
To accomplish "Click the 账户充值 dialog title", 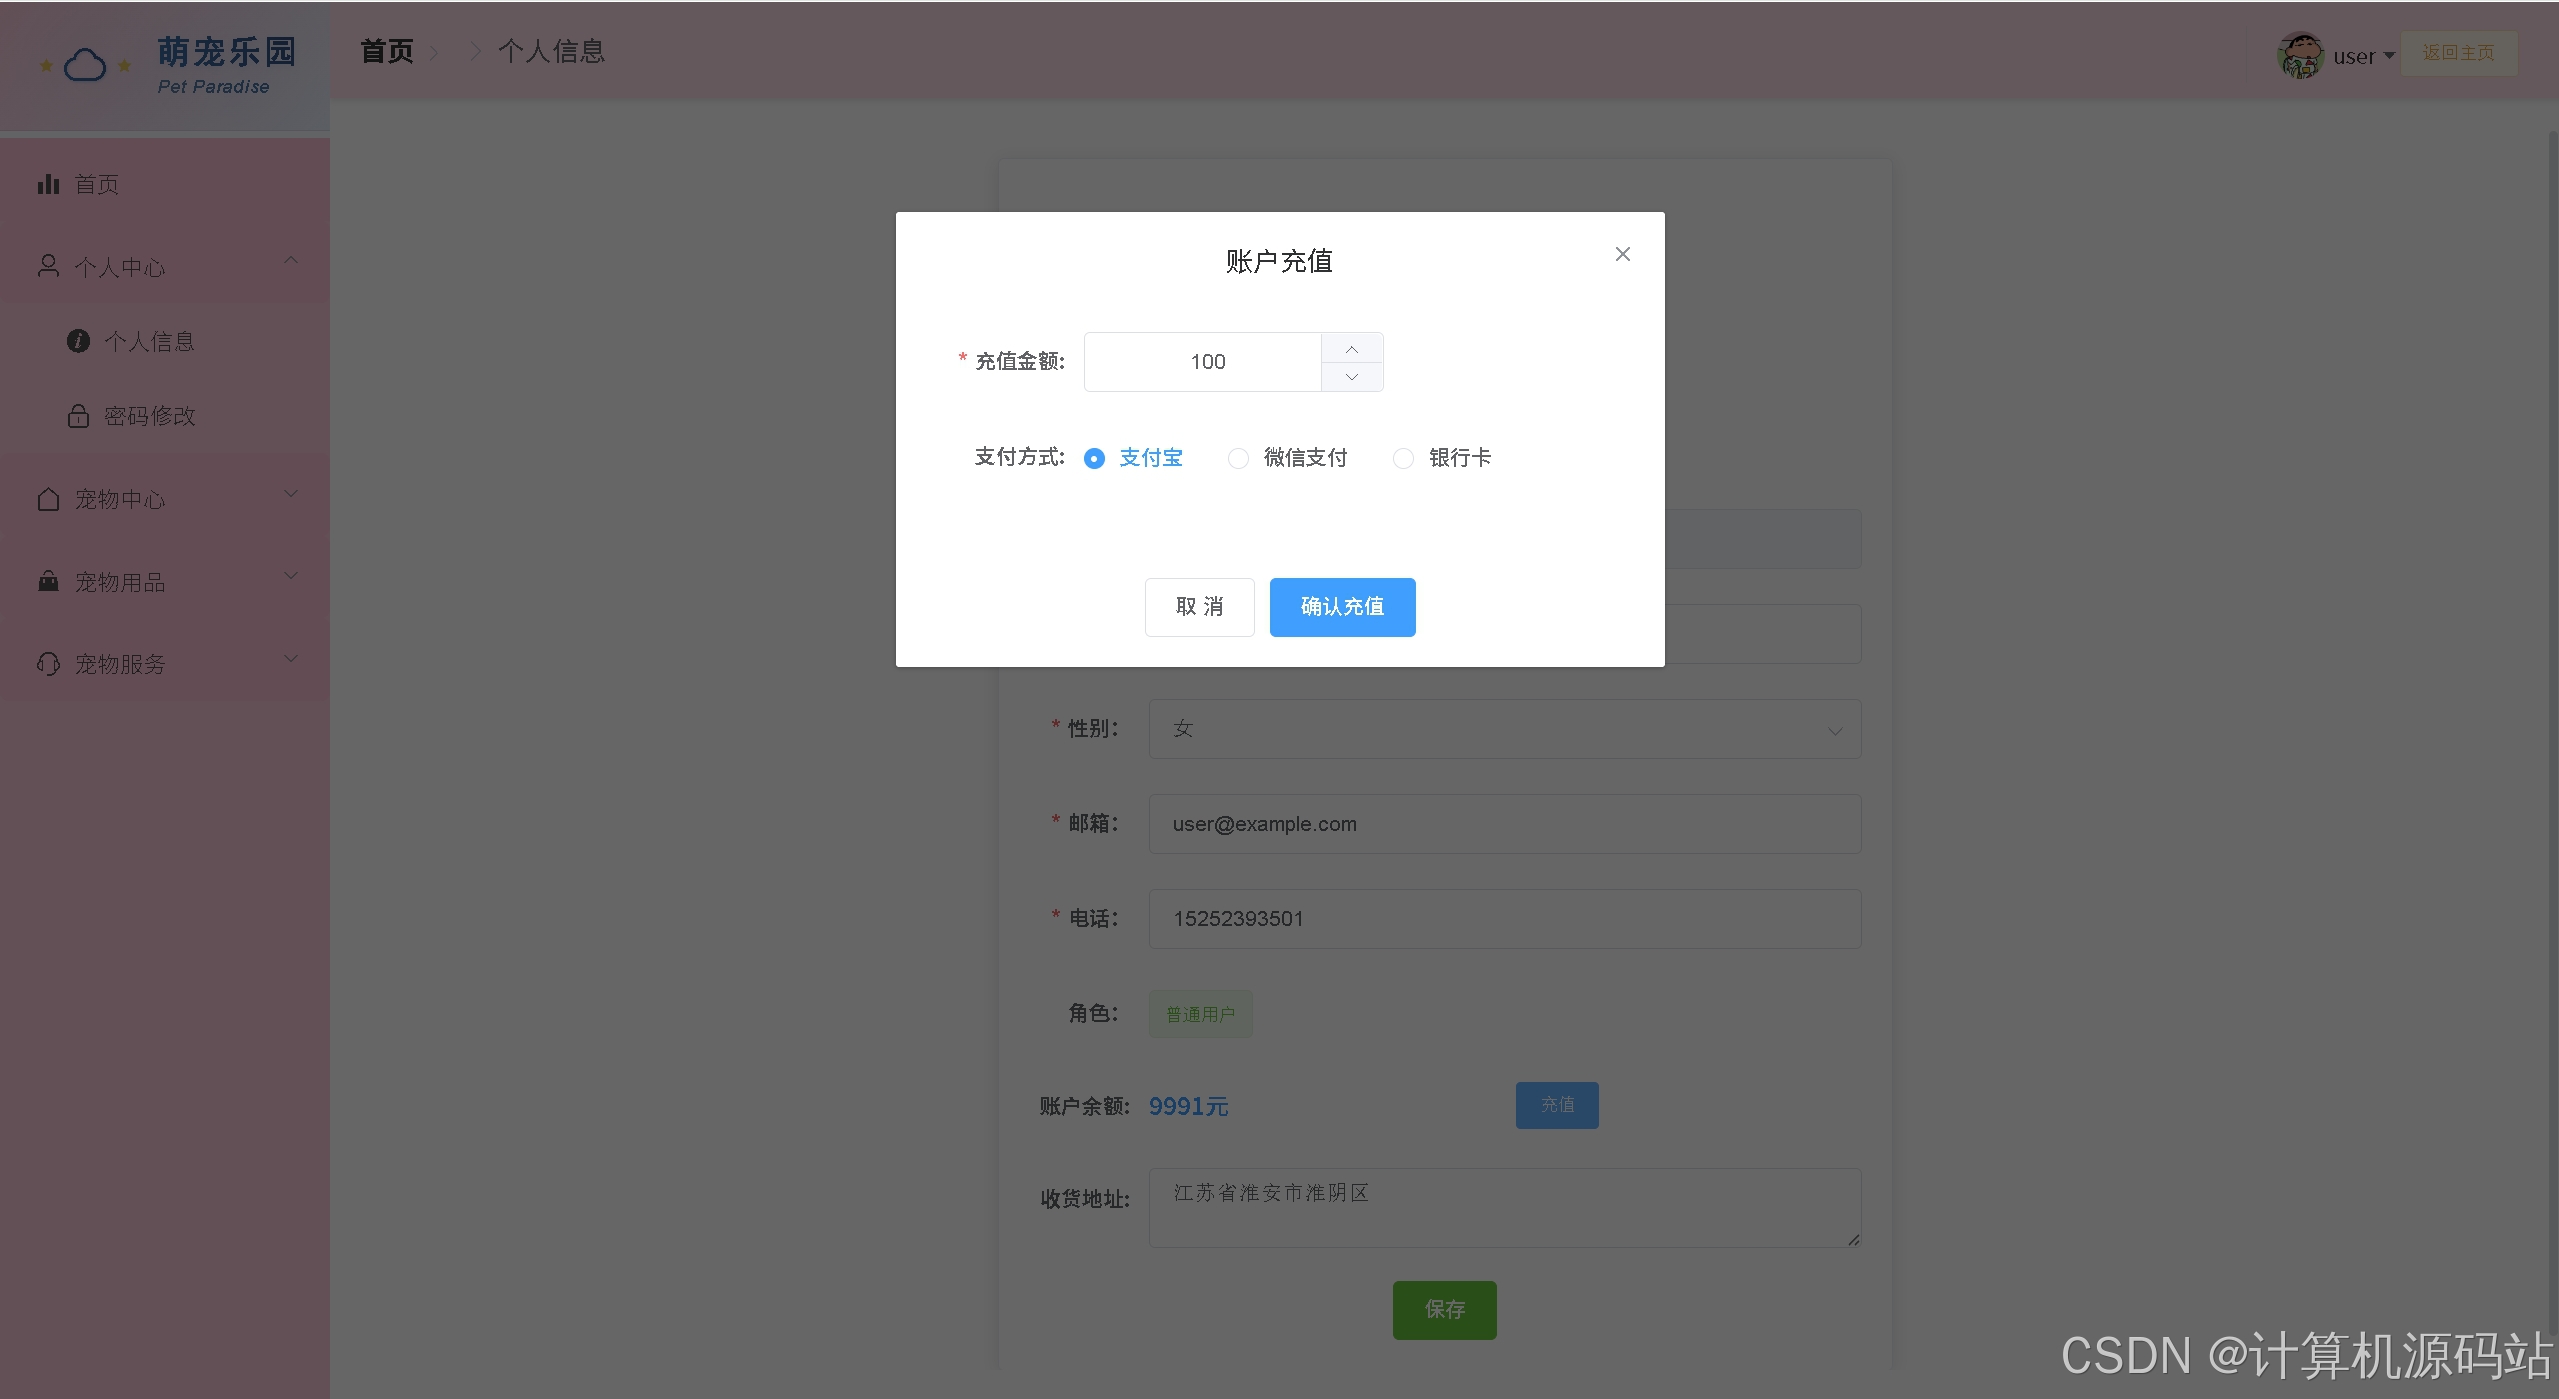I will pyautogui.click(x=1279, y=261).
